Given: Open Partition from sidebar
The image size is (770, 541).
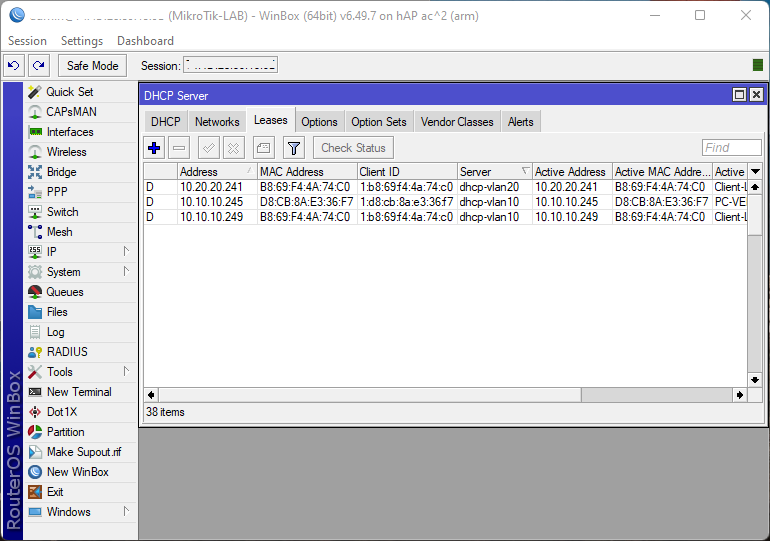Looking at the screenshot, I should (81, 432).
